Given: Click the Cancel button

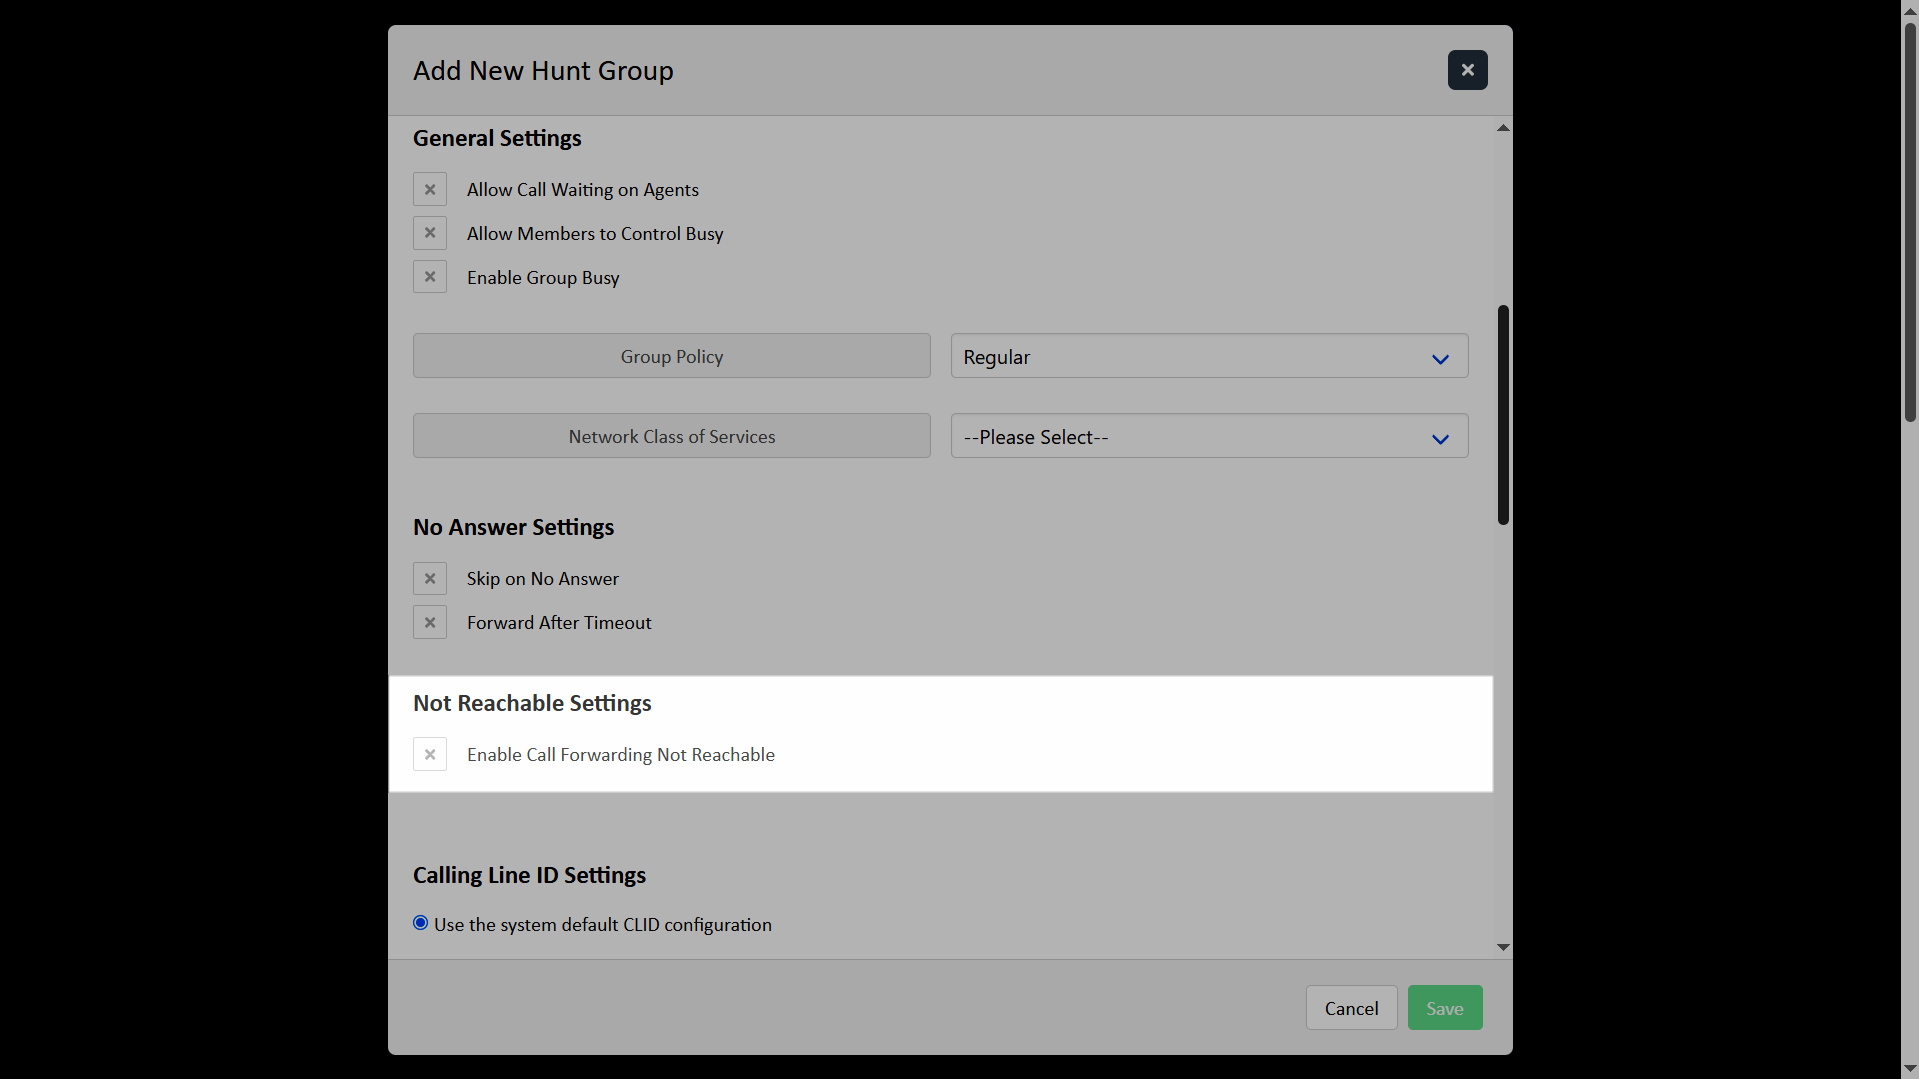Looking at the screenshot, I should [x=1351, y=1008].
